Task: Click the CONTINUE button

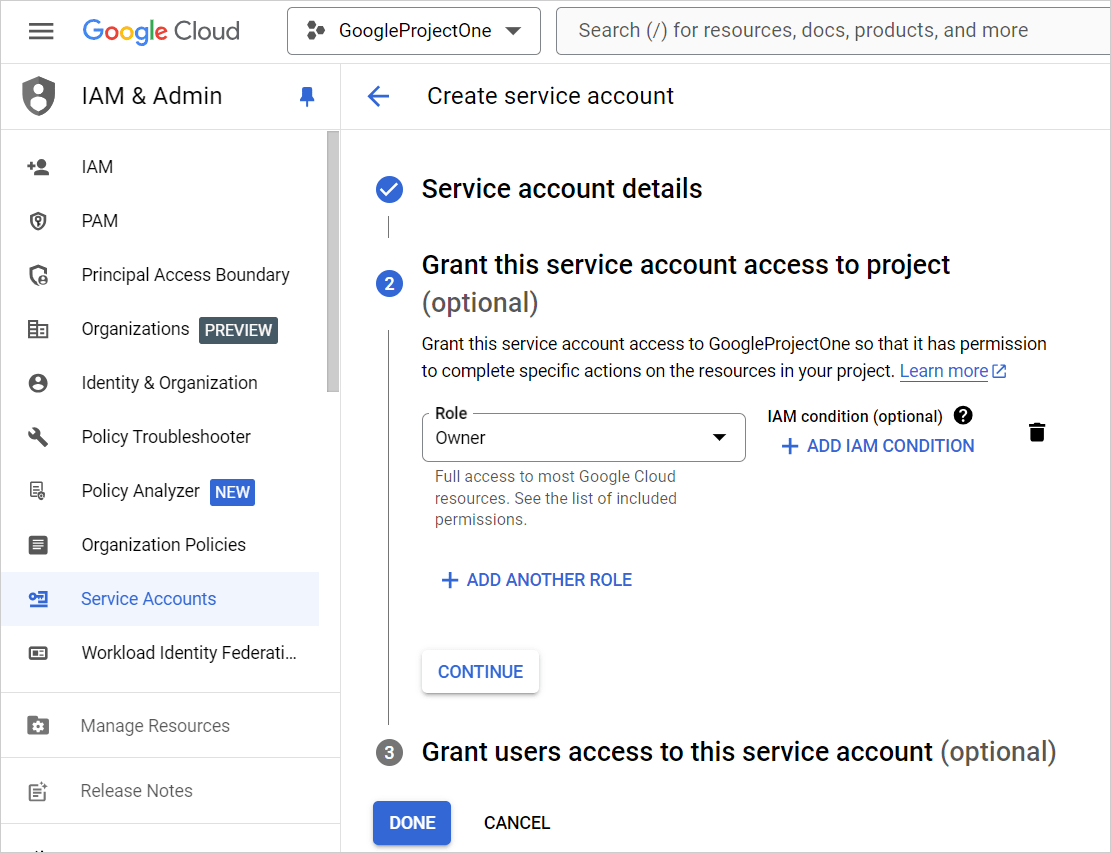Action: [x=480, y=672]
